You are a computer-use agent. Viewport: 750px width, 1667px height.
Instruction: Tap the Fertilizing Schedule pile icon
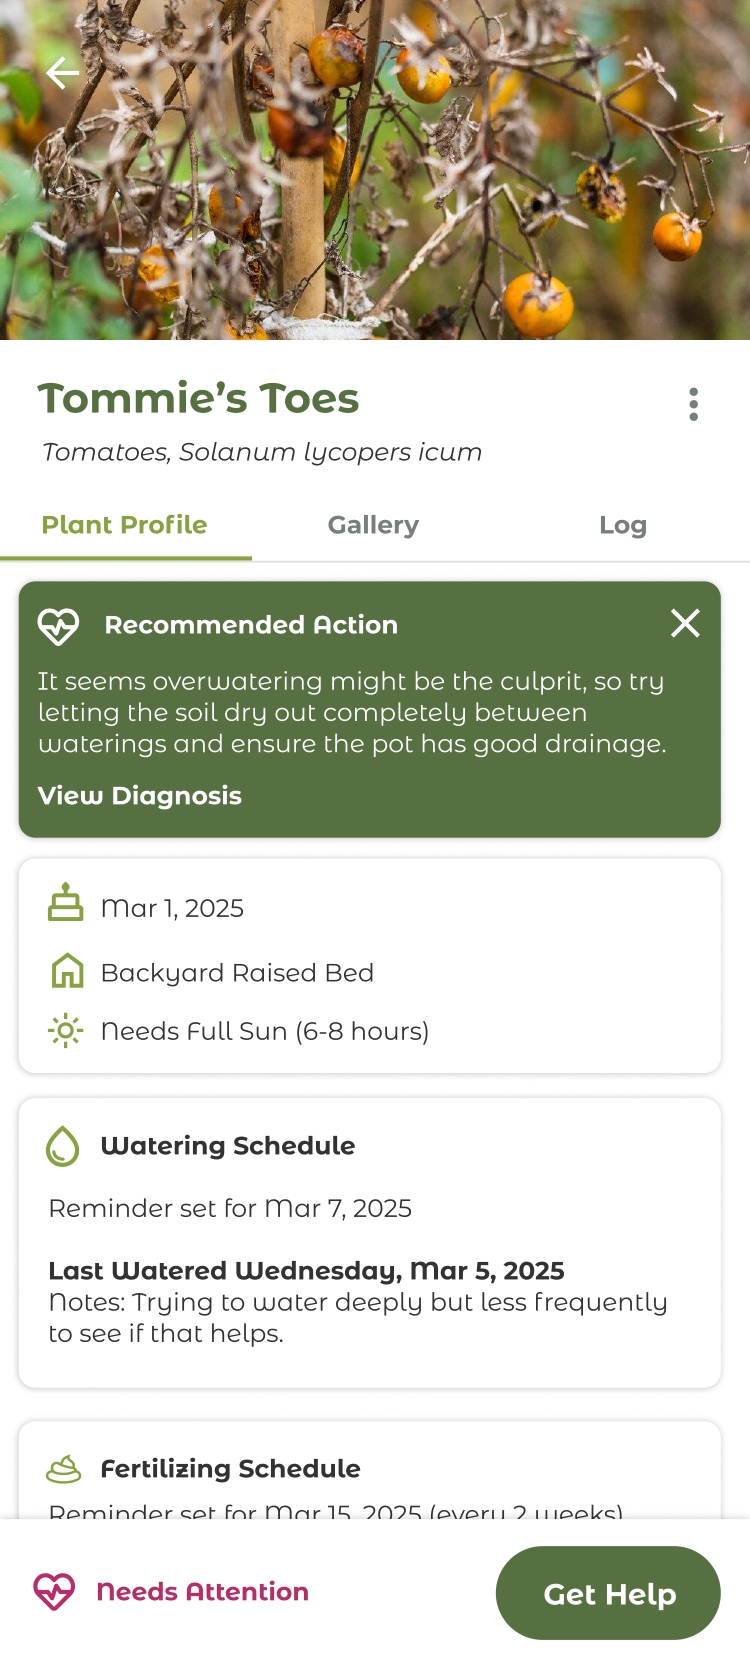tap(64, 1469)
